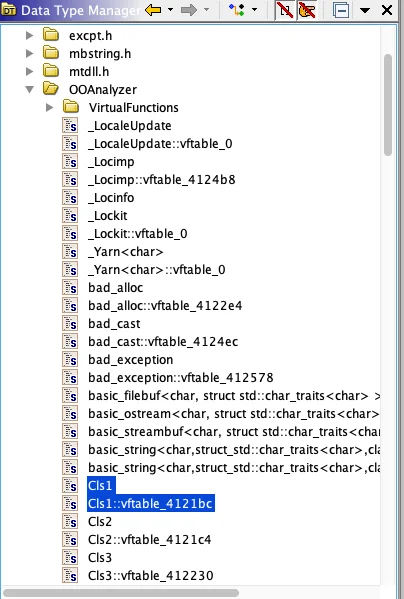Open the filter icon dropdown arrow
Viewport: 404px width, 599px height.
254,10
